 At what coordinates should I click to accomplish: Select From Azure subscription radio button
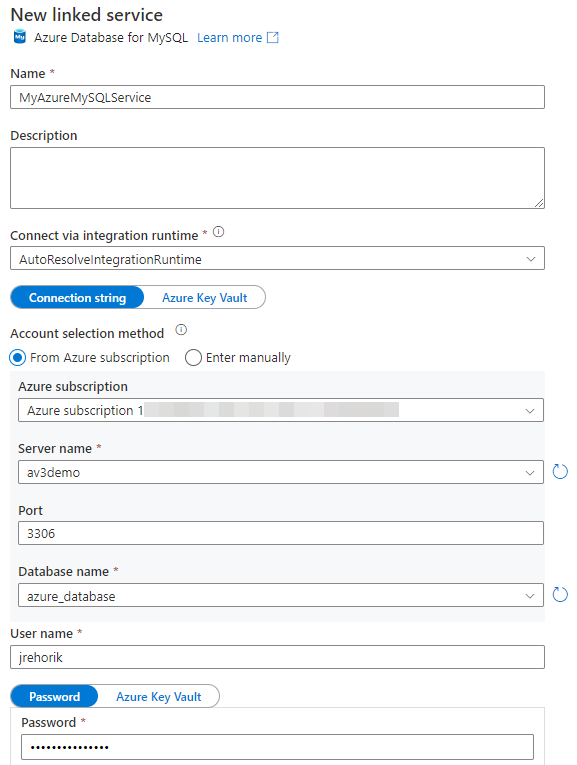(18, 358)
